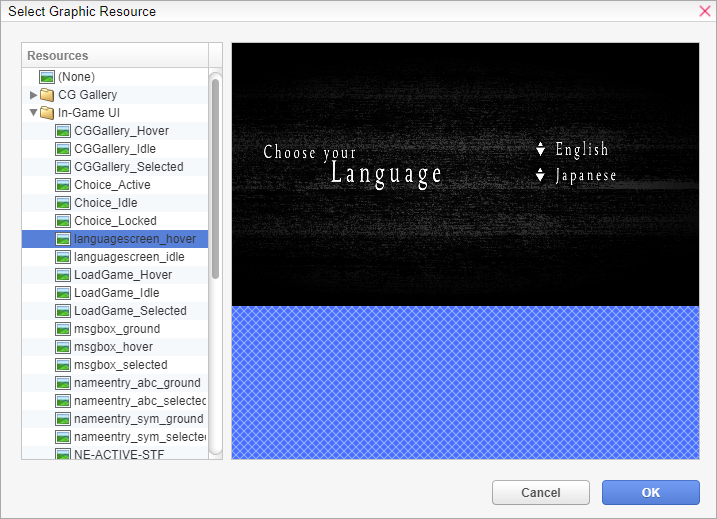This screenshot has width=717, height=519.
Task: Select the NE-ACTIVE-STF resource row
Action: pos(115,454)
